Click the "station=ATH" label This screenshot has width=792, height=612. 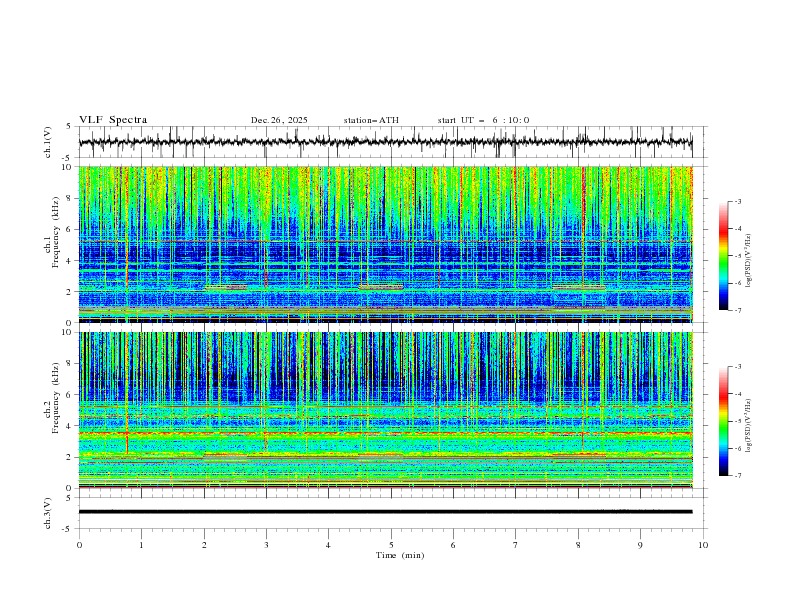pos(371,120)
